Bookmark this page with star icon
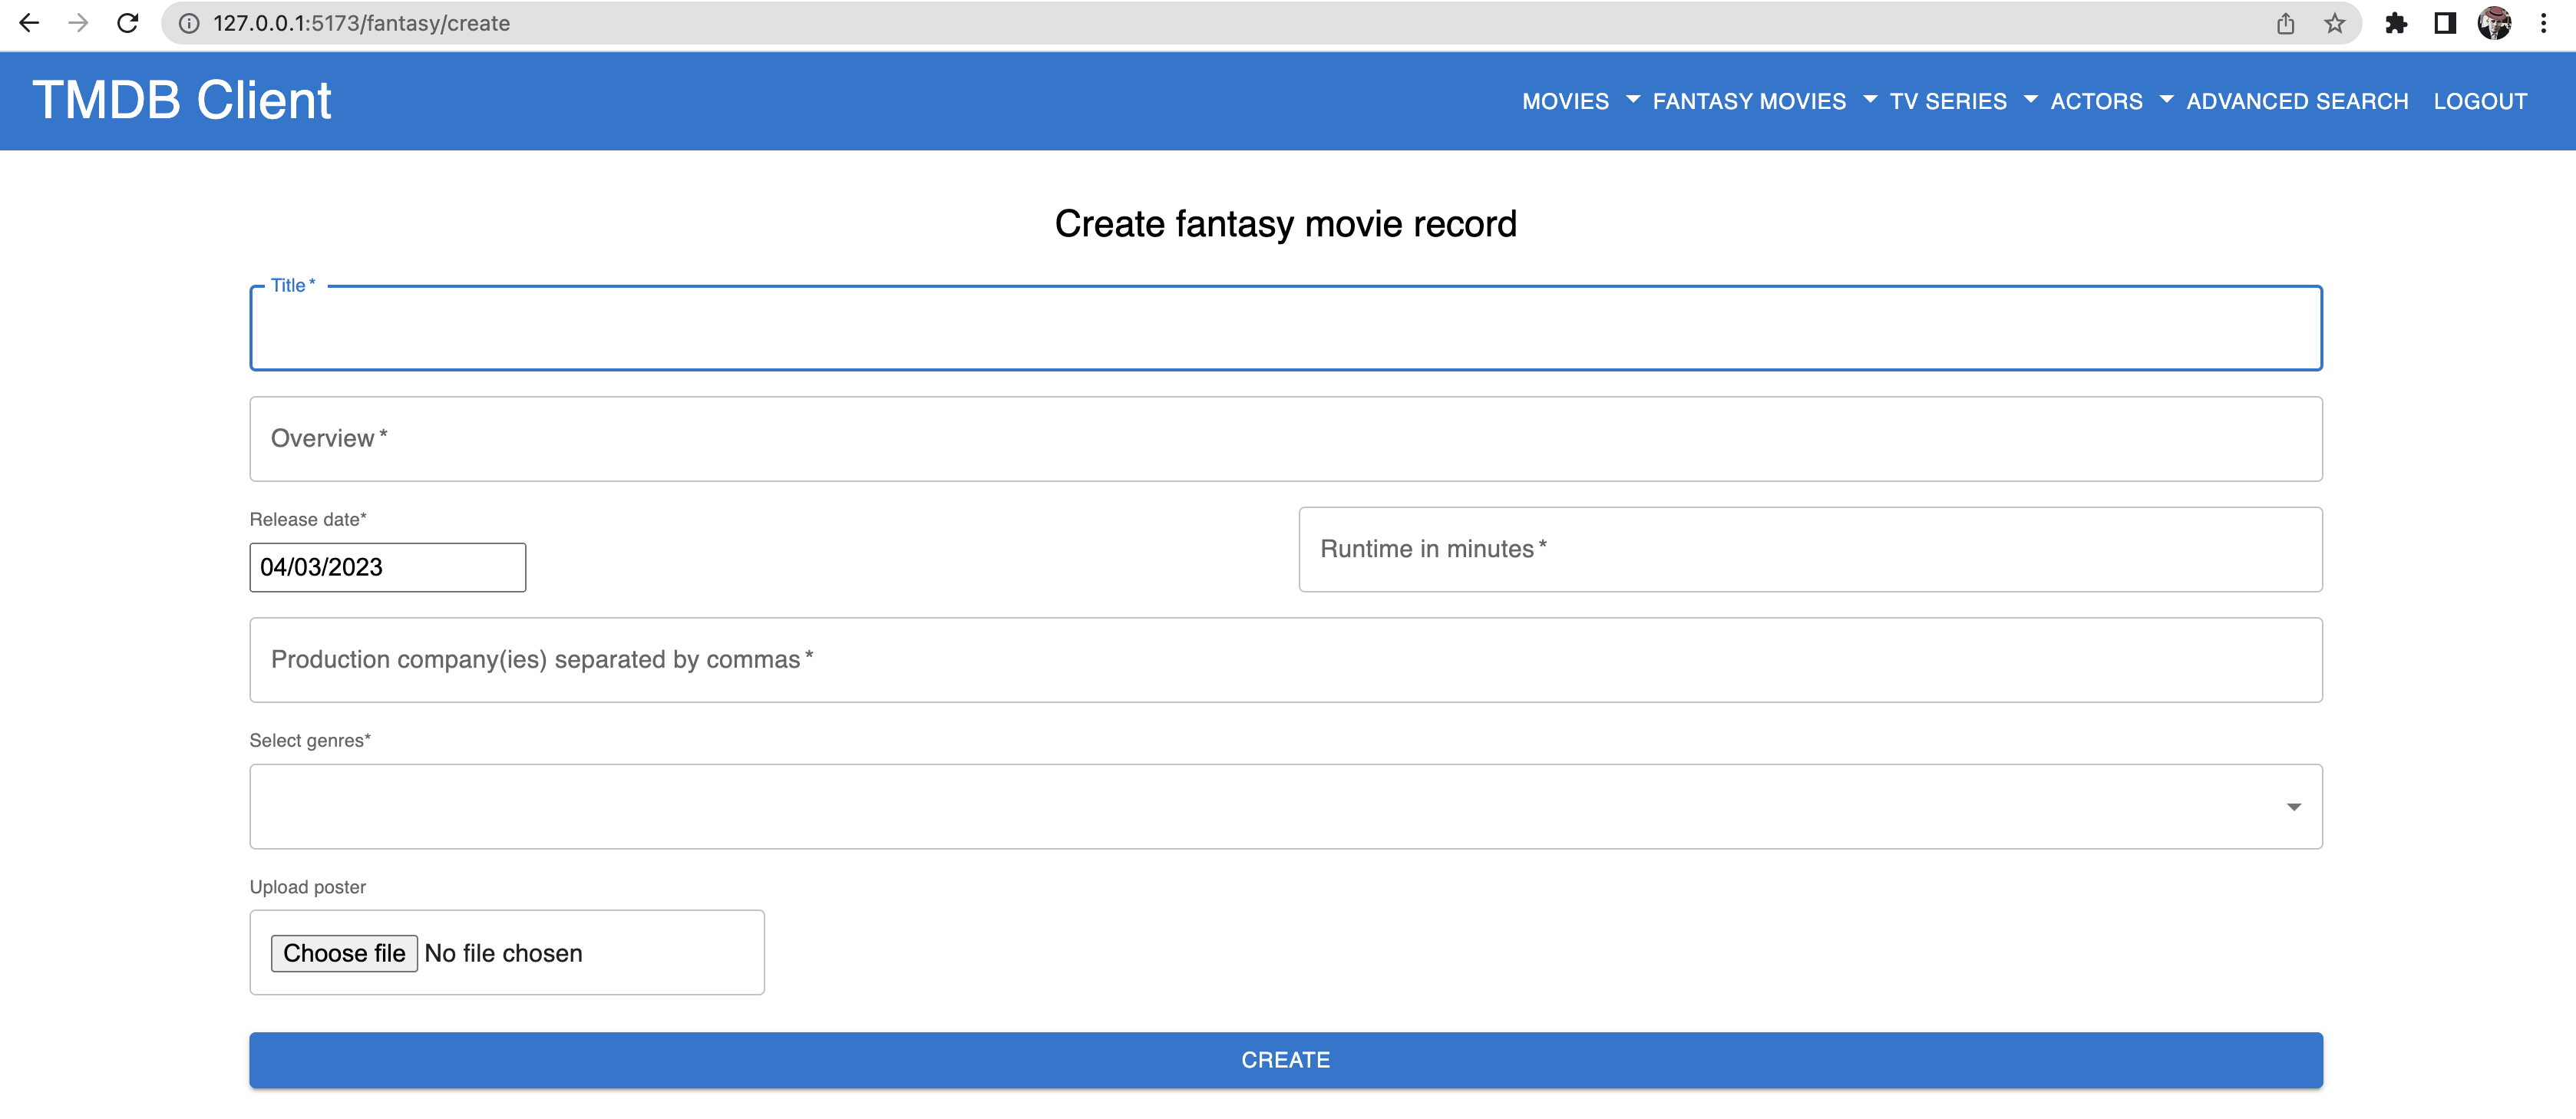Screen dimensions: 2576x1119 (x=2334, y=23)
